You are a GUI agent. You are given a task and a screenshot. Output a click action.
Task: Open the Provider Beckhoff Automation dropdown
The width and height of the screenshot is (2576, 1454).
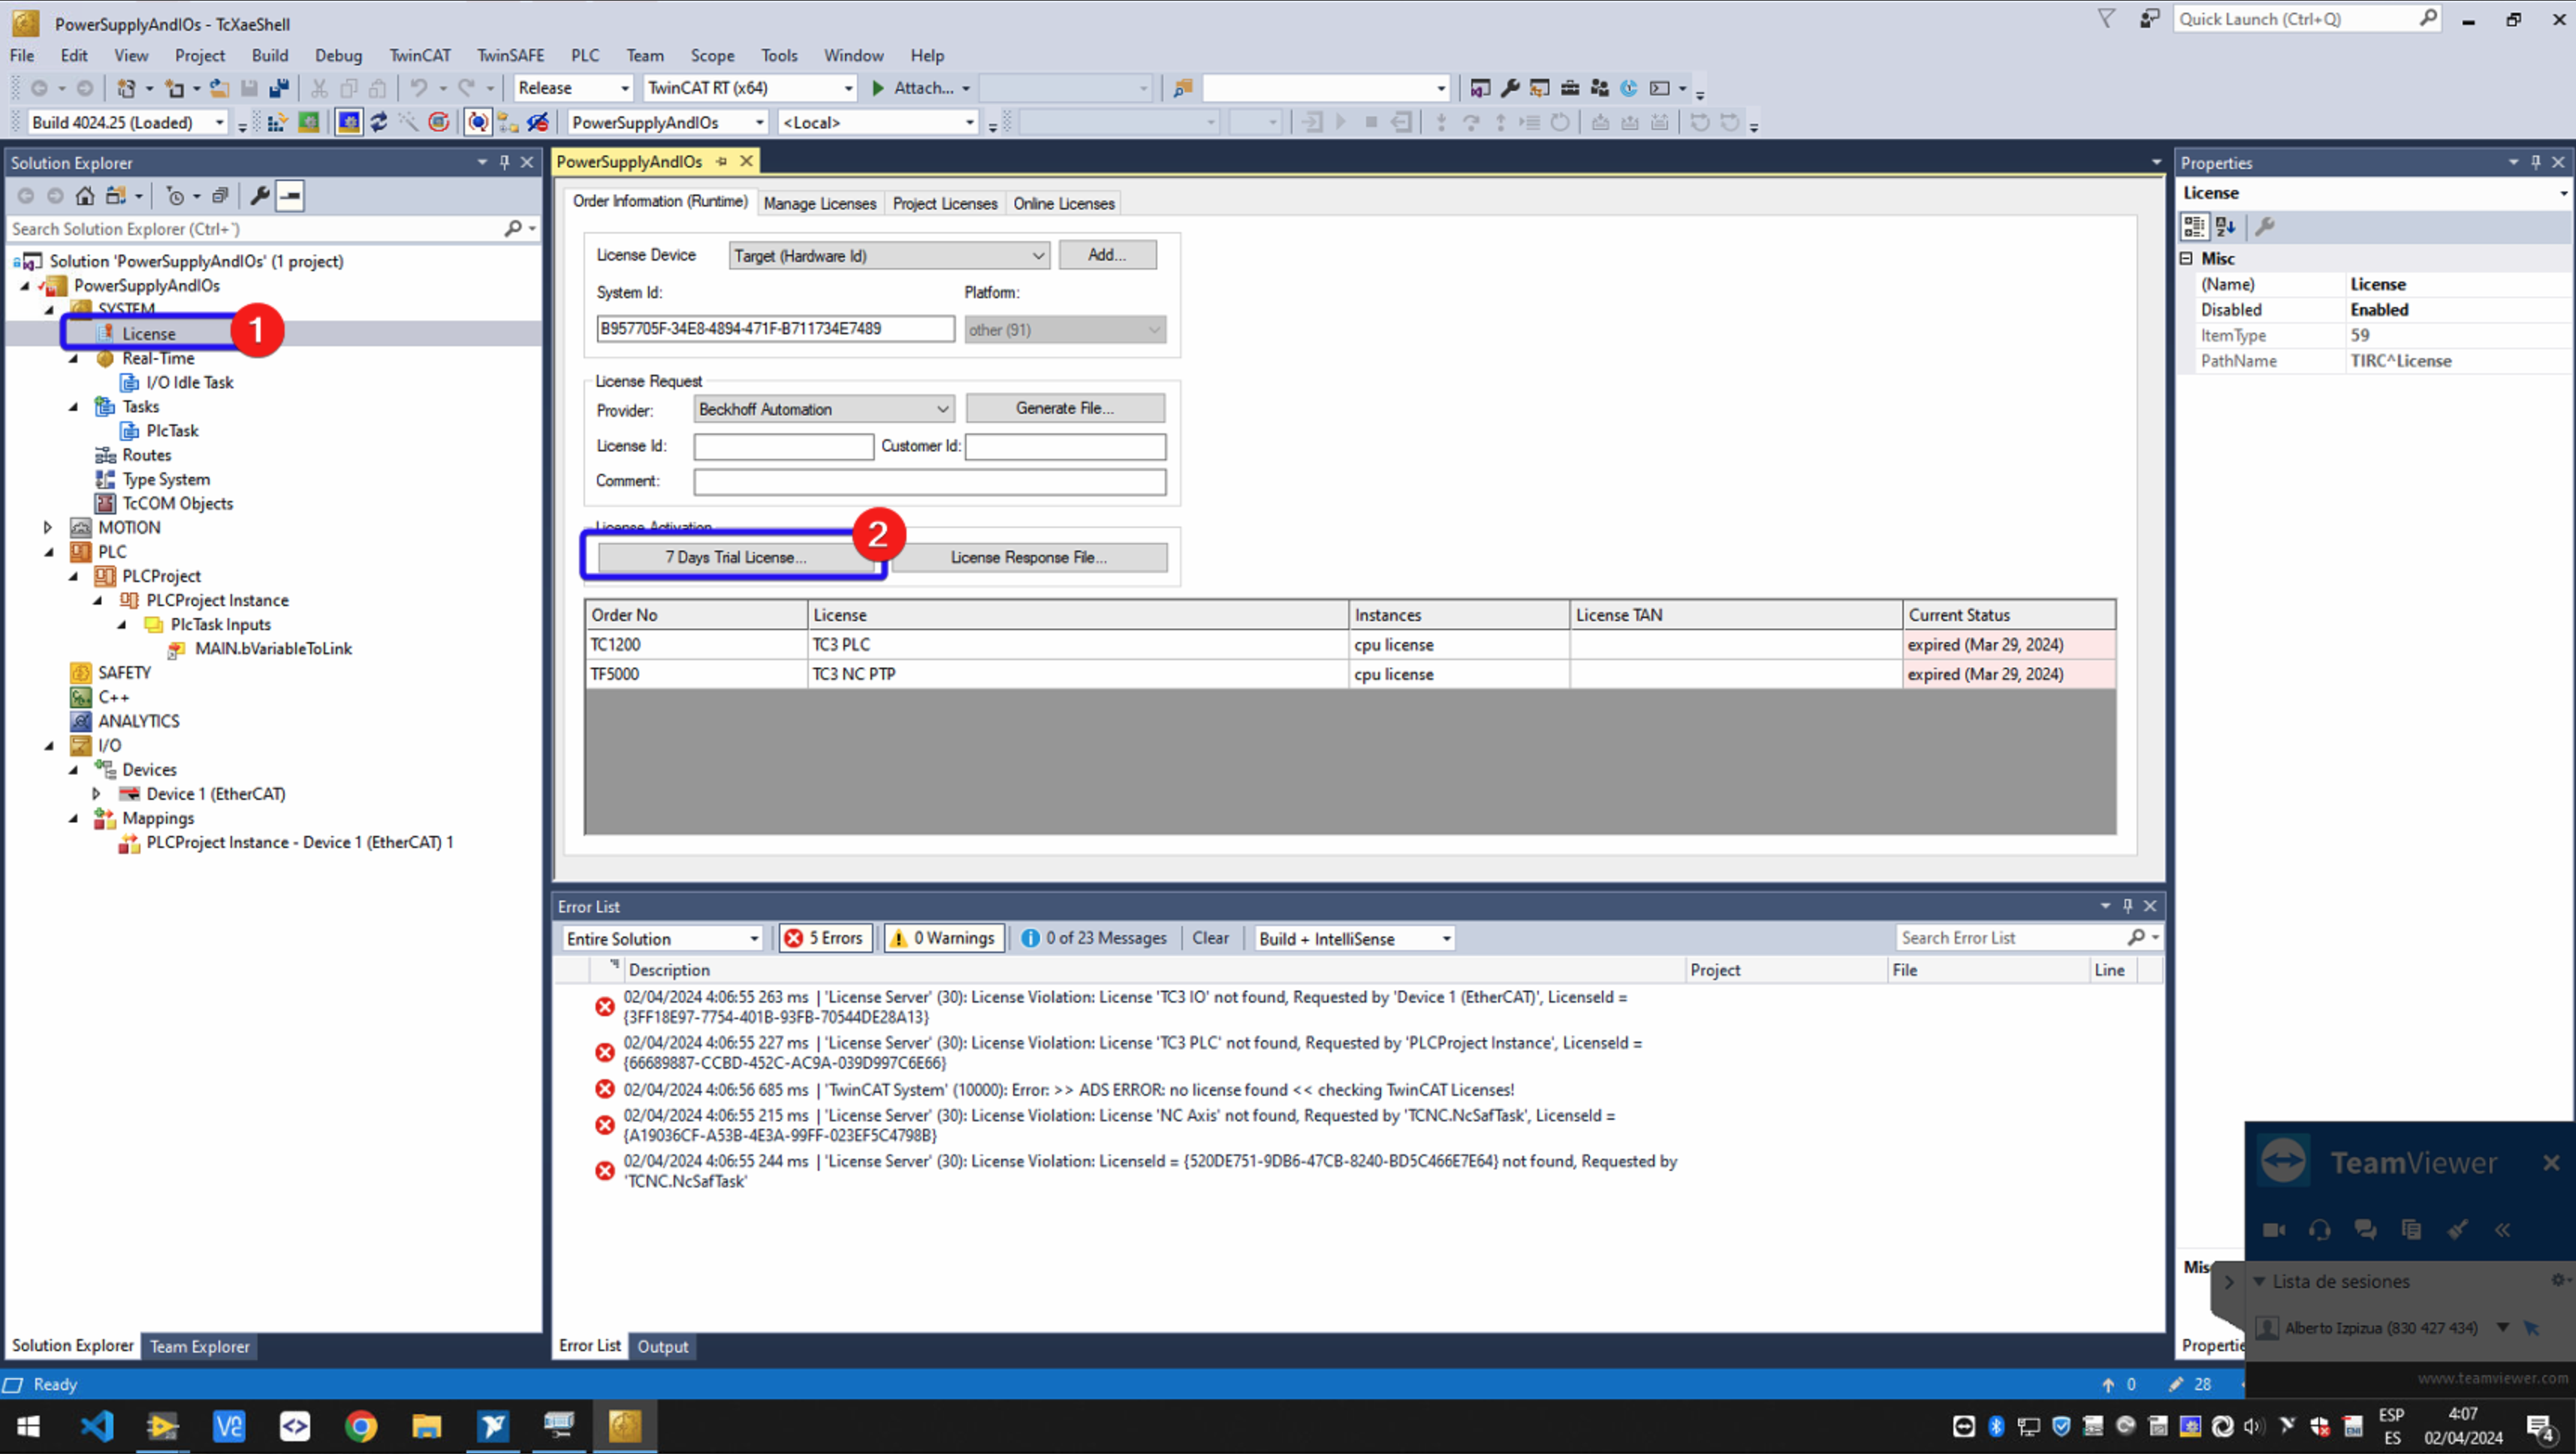coord(823,409)
